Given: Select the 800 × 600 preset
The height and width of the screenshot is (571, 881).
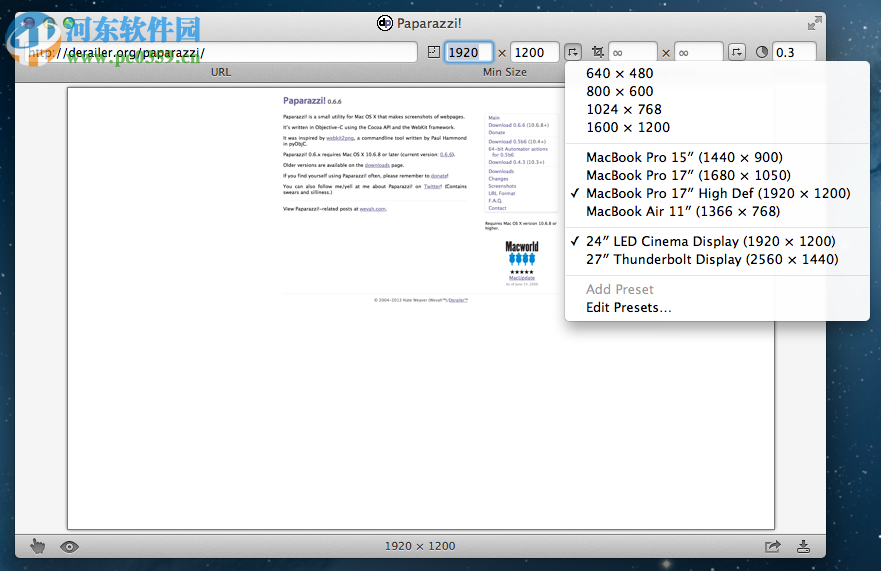Looking at the screenshot, I should [717, 91].
